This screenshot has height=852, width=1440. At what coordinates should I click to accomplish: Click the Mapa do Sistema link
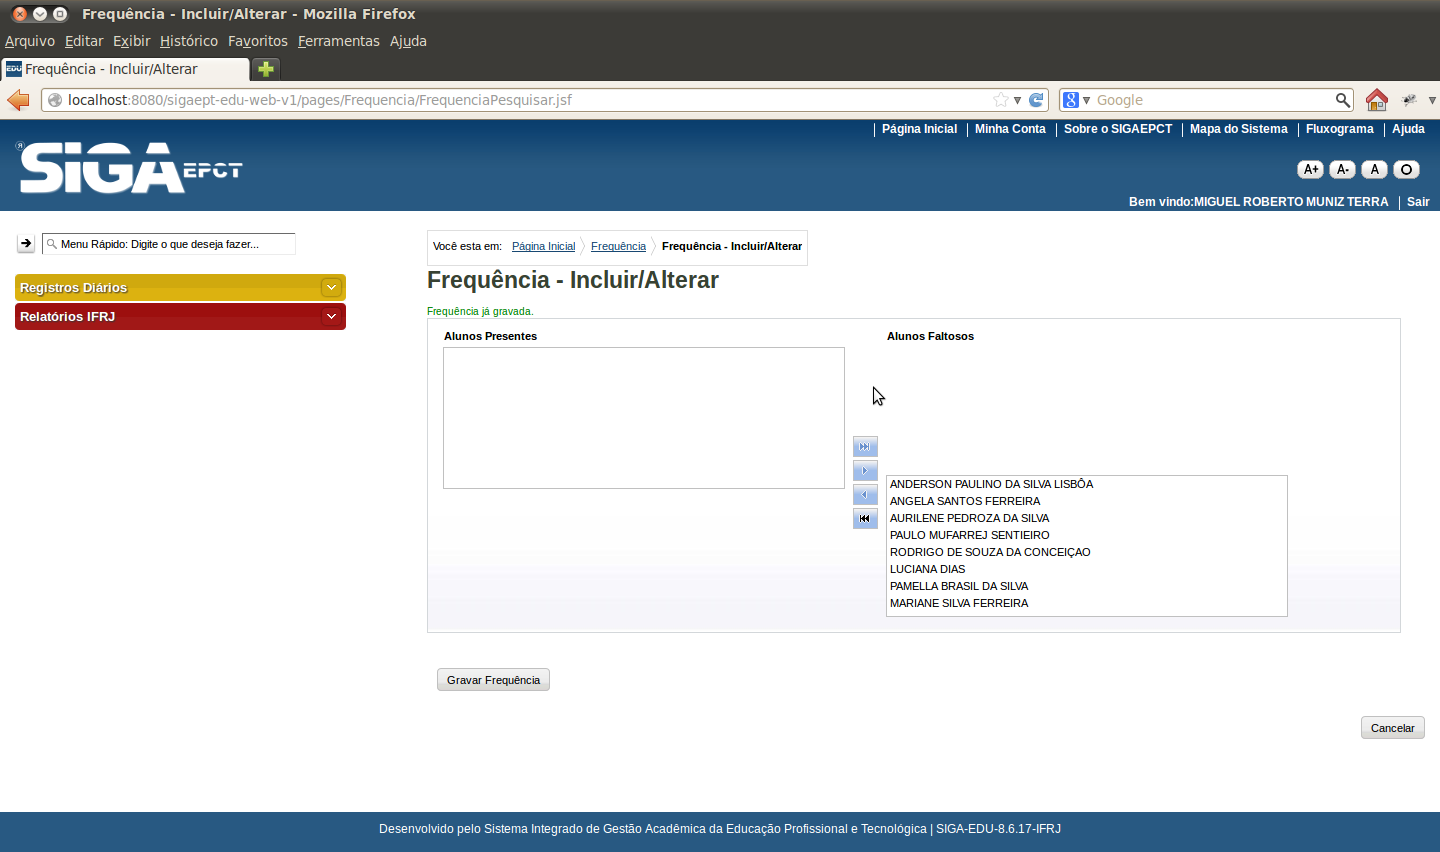[1238, 129]
